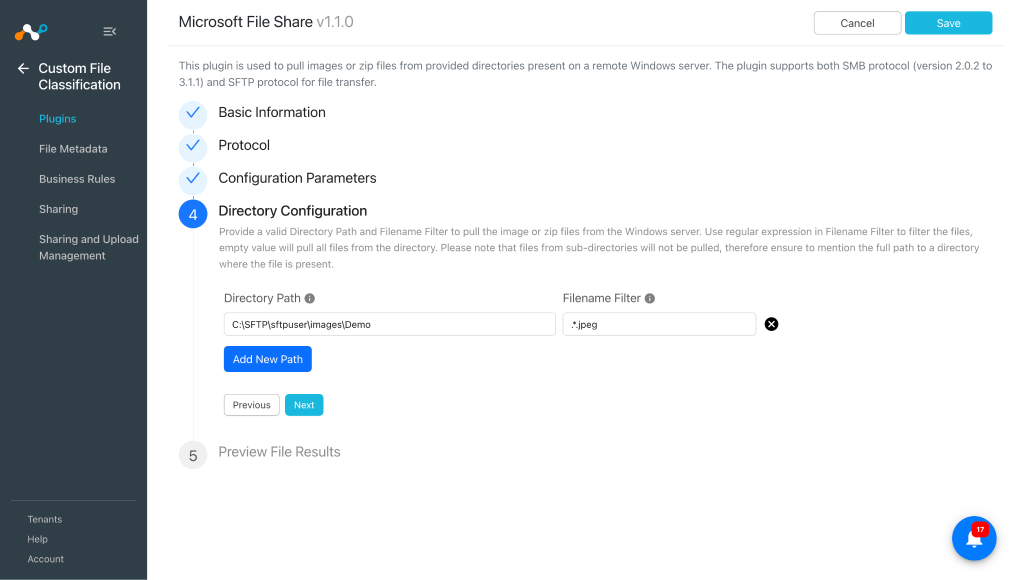The image size is (1024, 580).
Task: Click the Microsoft File Share v1.1.0 heading
Action: click(266, 22)
